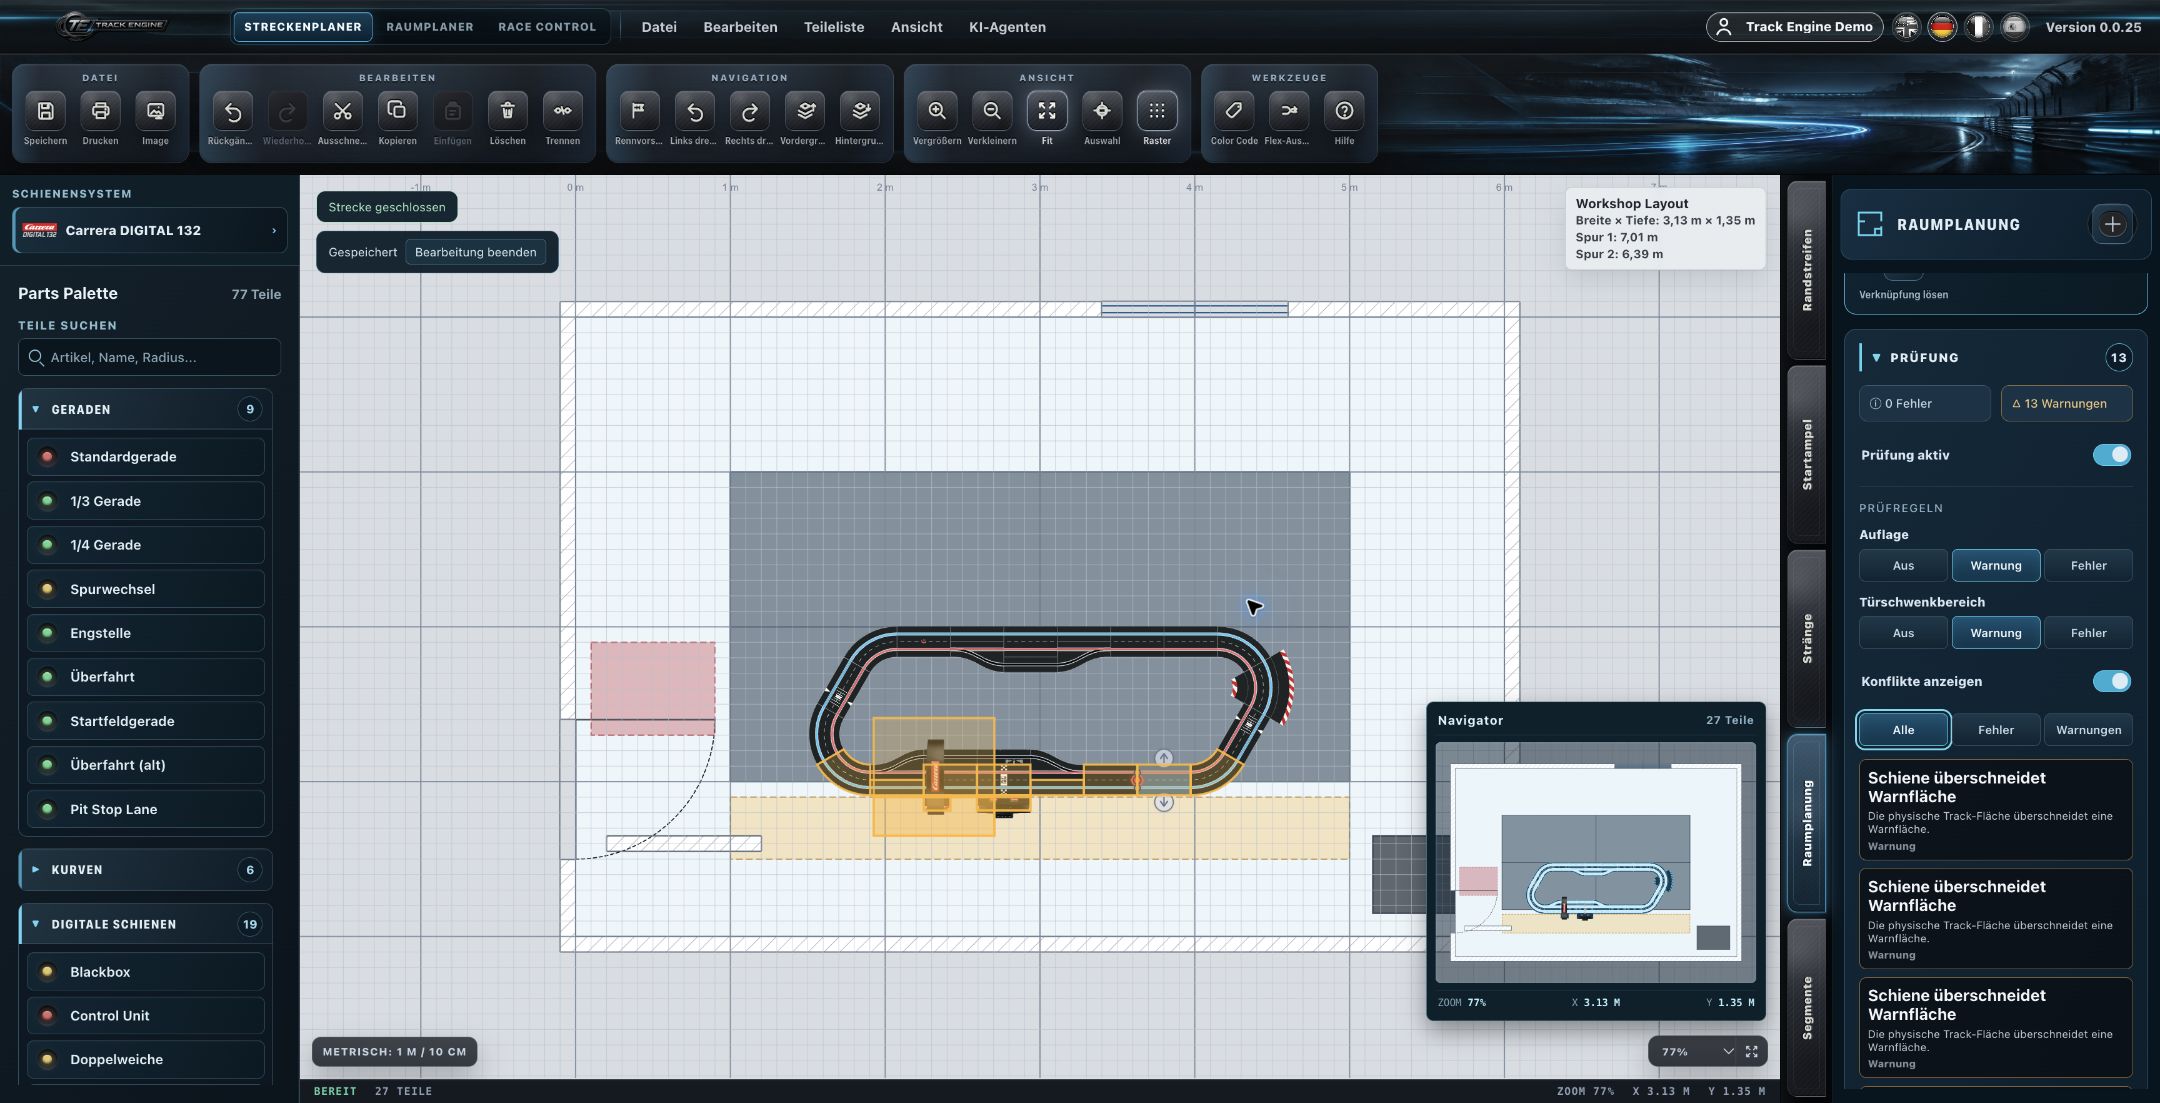Toggle the Prüfung aktiv switch
The image size is (2160, 1103).
coord(2111,455)
